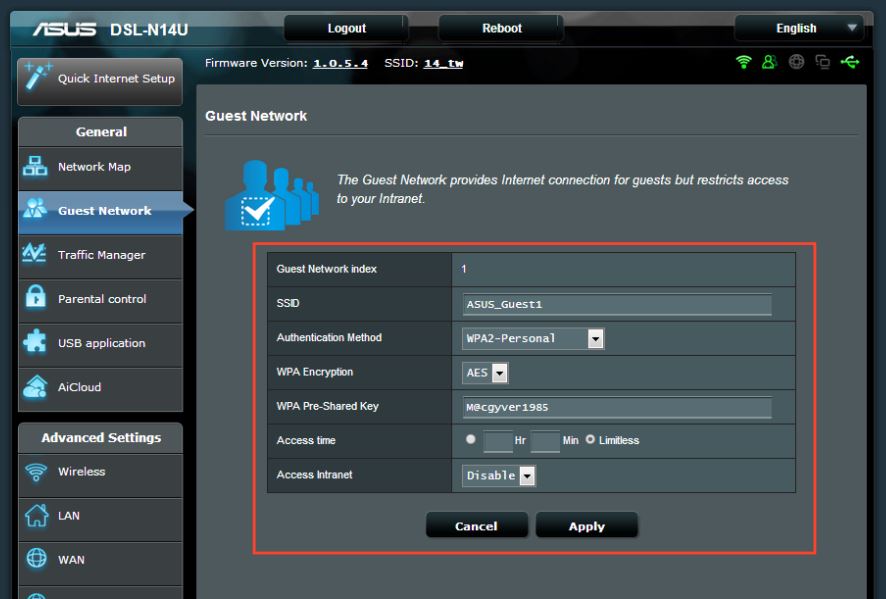The width and height of the screenshot is (886, 599).
Task: Open AiCloud menu item
Action: pyautogui.click(x=101, y=388)
